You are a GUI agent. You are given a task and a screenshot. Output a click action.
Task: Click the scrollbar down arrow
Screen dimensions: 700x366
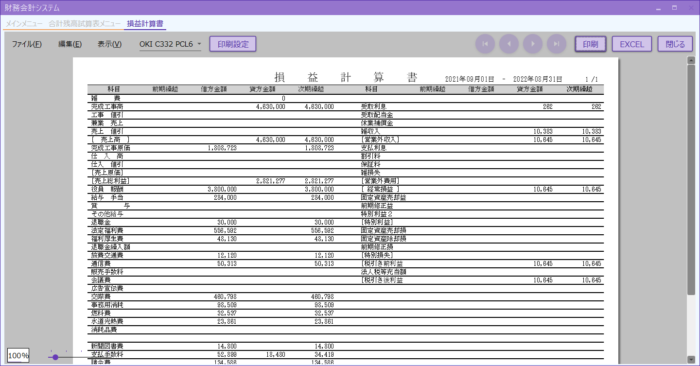pyautogui.click(x=691, y=359)
